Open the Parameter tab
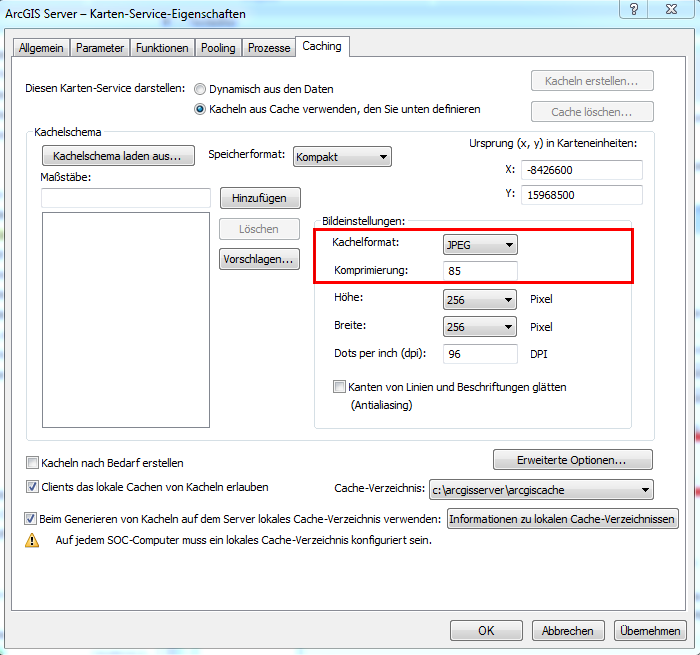700x655 pixels. coord(100,48)
